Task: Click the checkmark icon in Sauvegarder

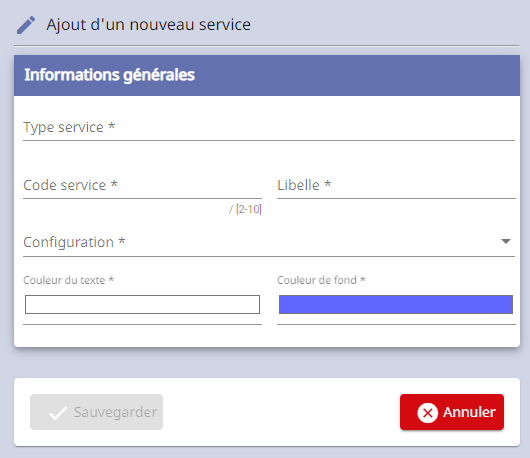Action: tap(57, 413)
